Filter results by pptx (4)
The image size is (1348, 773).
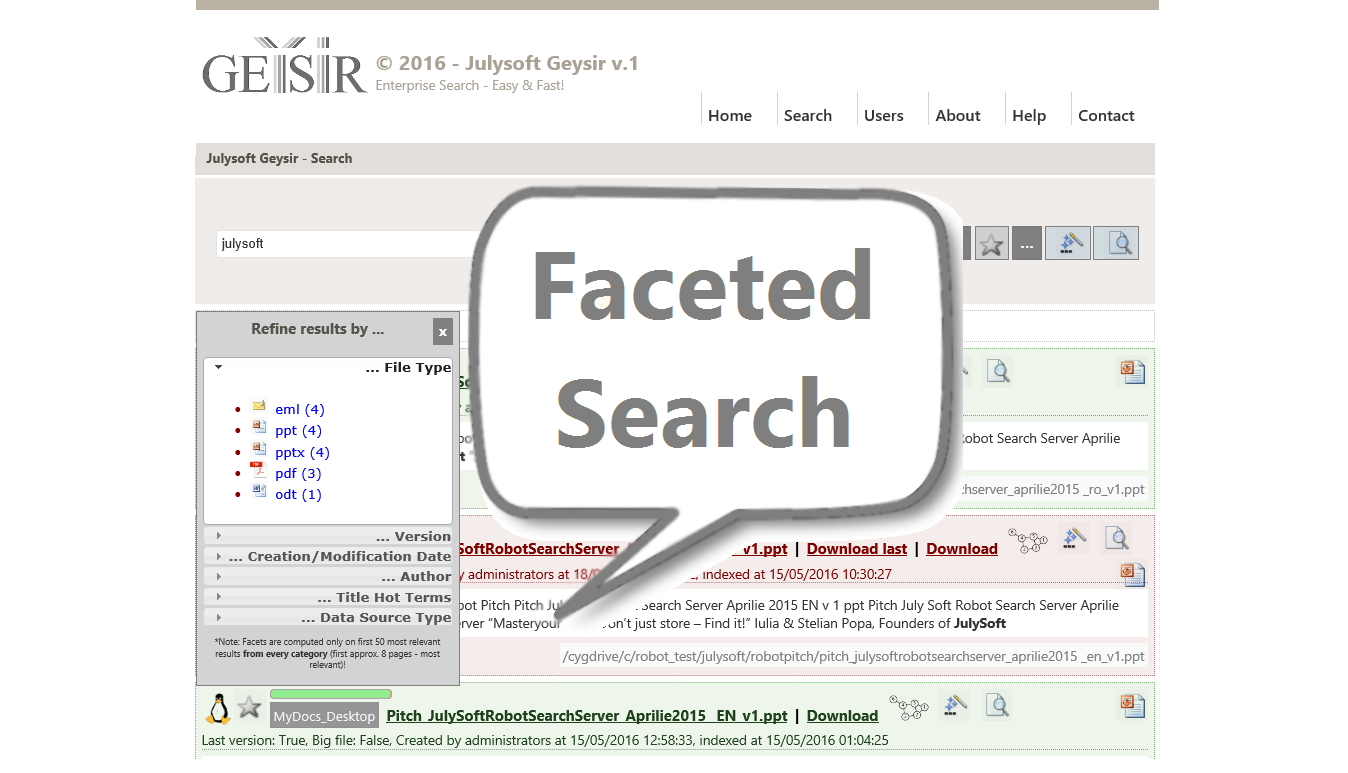coord(302,452)
